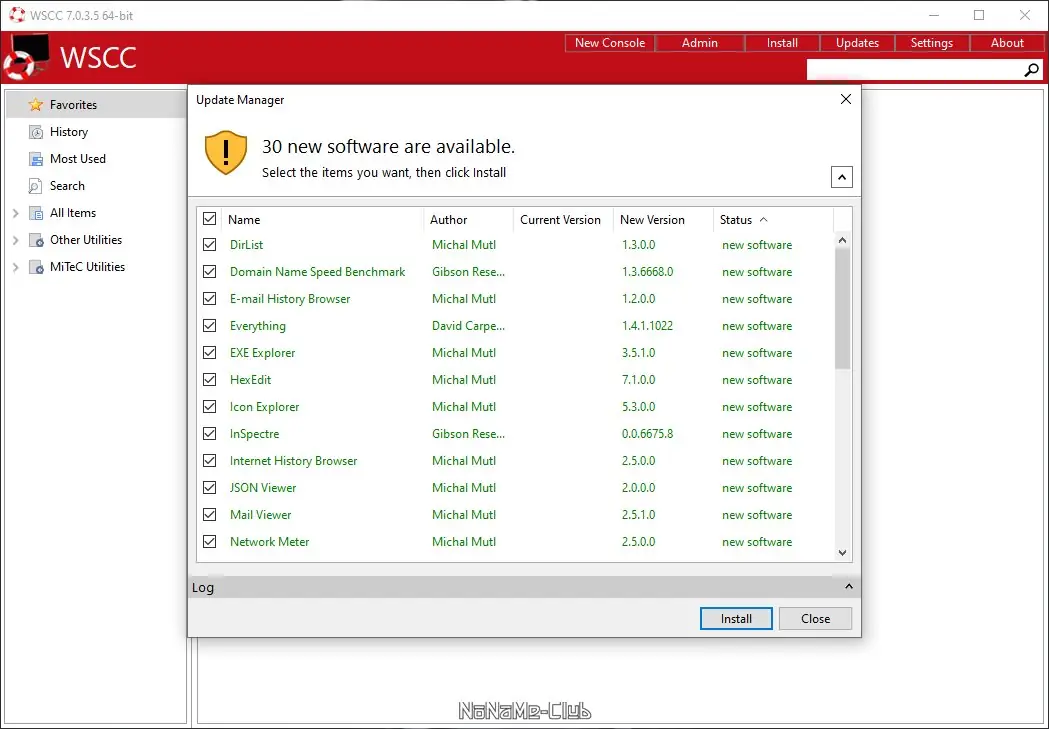This screenshot has height=729, width=1049.
Task: Click the WSCC lifebuoy logo
Action: click(25, 58)
